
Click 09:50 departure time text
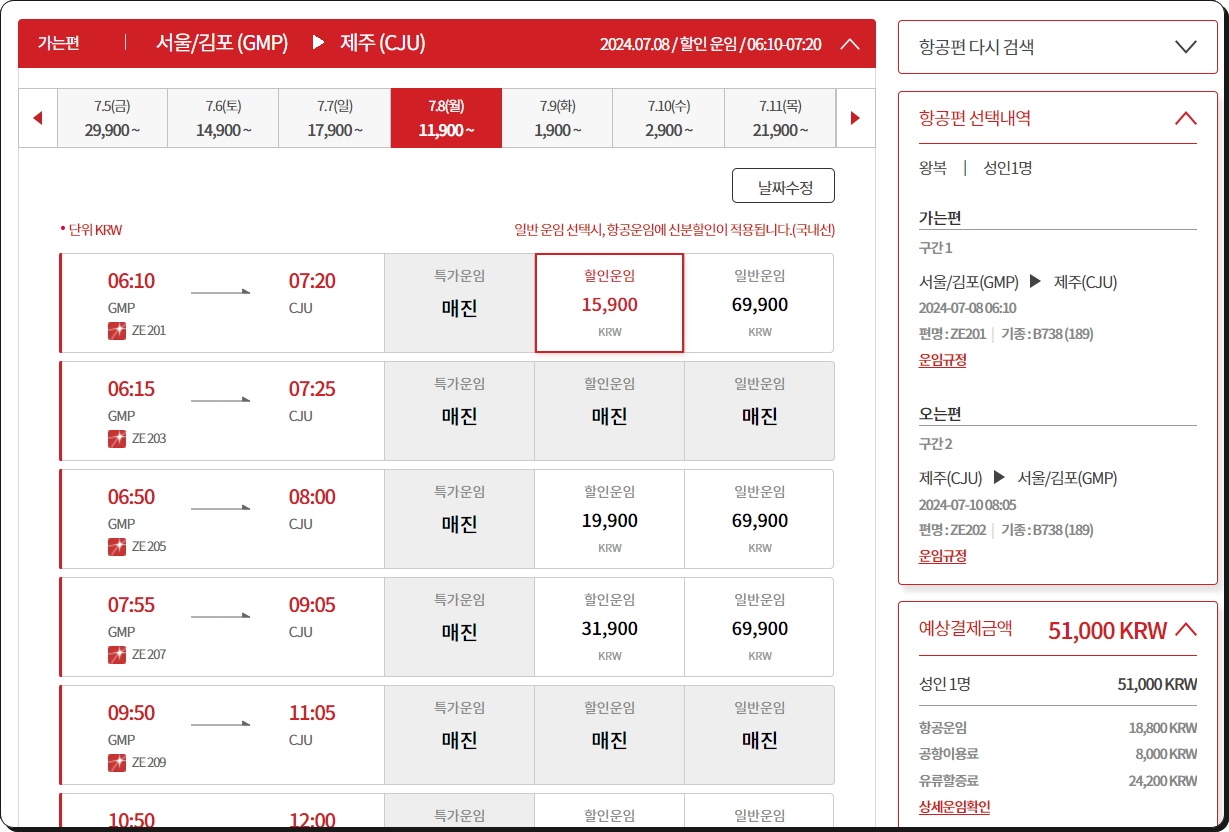(x=131, y=713)
